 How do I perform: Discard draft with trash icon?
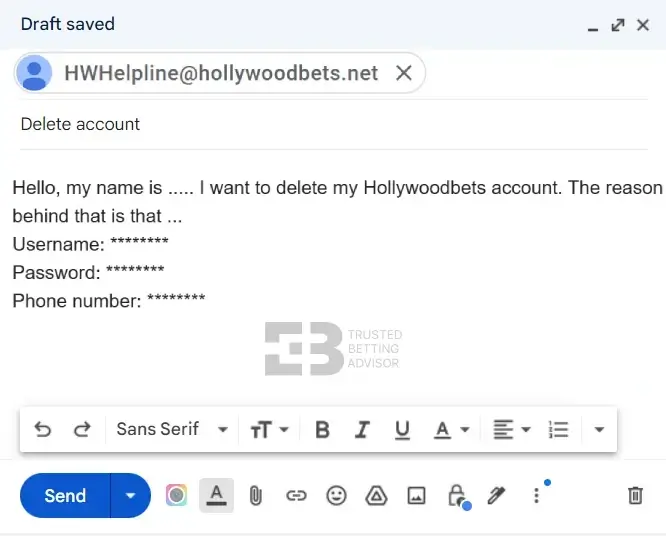coord(635,496)
